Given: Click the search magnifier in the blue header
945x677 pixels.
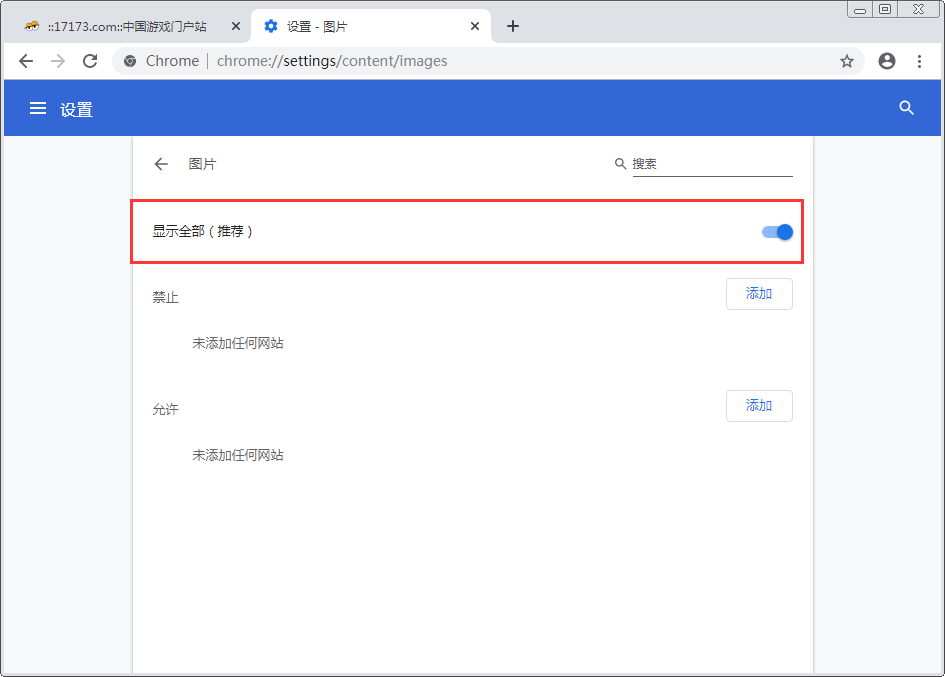Looking at the screenshot, I should coord(906,108).
